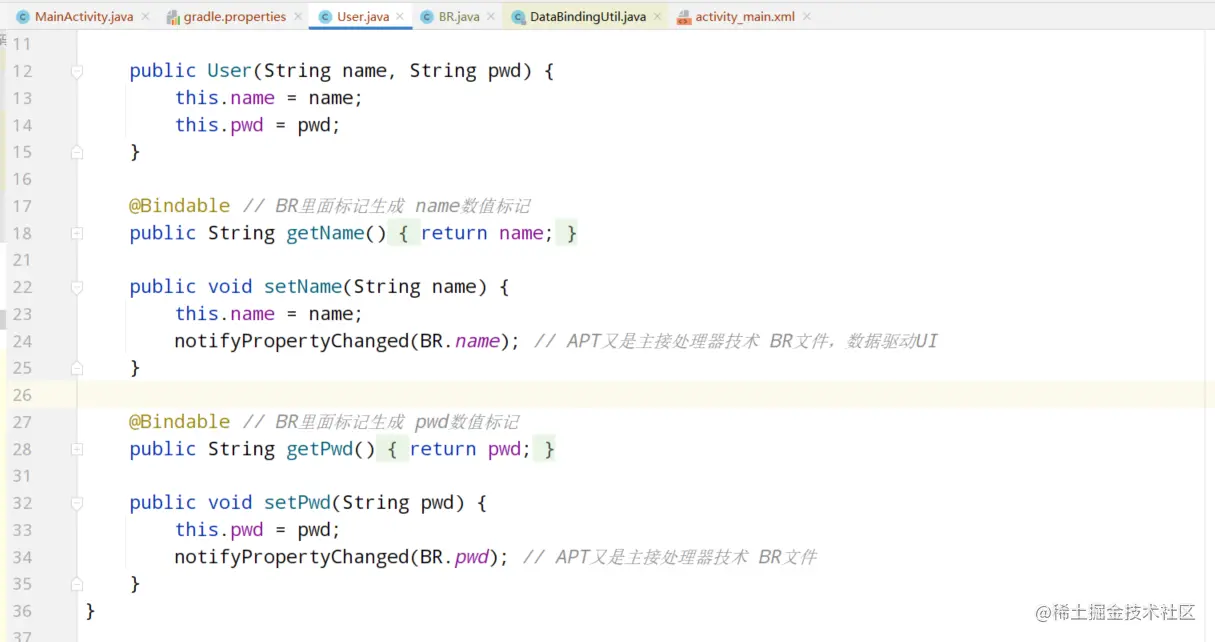Click the setPwd method name
The image size is (1215, 642).
coord(297,503)
